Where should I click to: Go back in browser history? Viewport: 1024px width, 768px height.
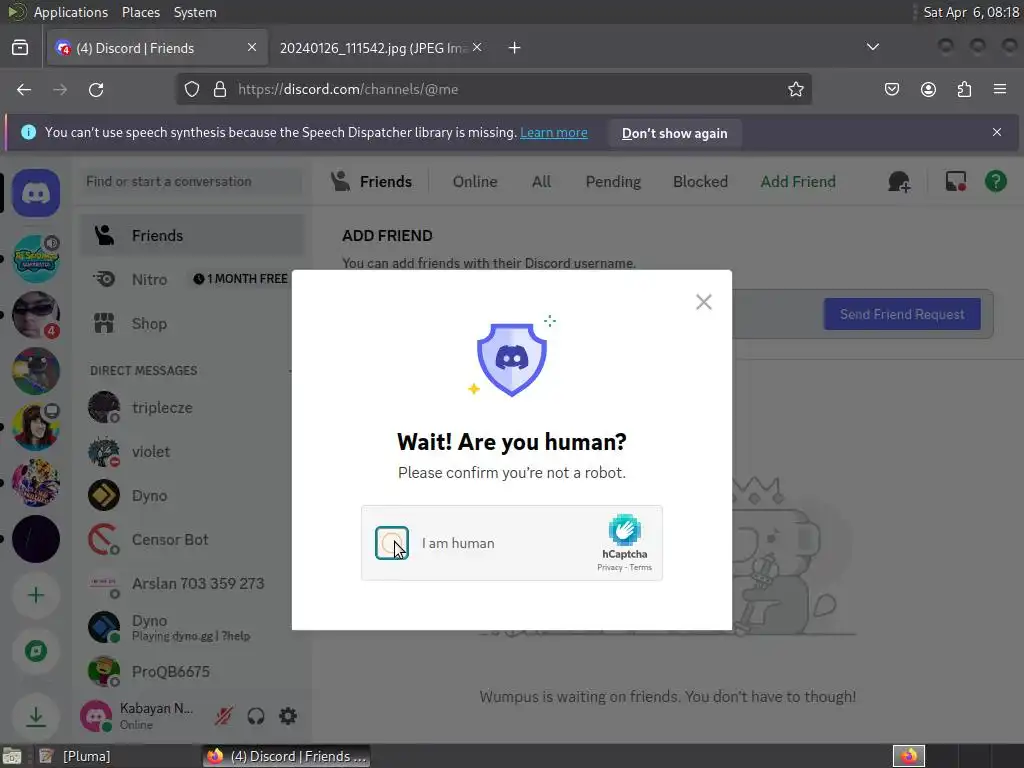click(24, 89)
